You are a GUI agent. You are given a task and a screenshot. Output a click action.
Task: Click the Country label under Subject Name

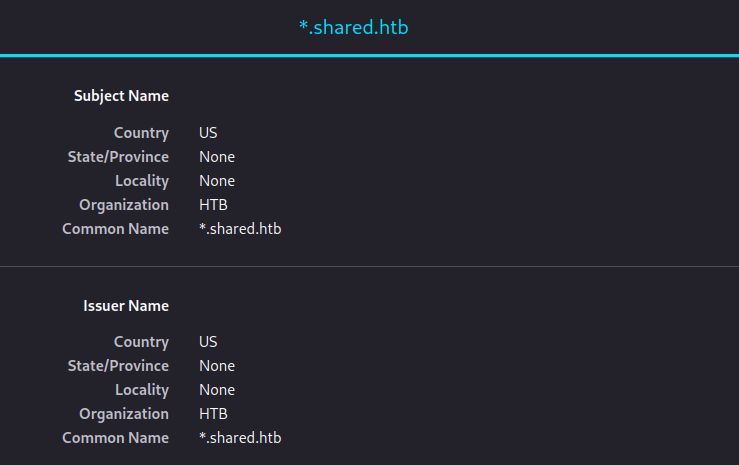[141, 132]
